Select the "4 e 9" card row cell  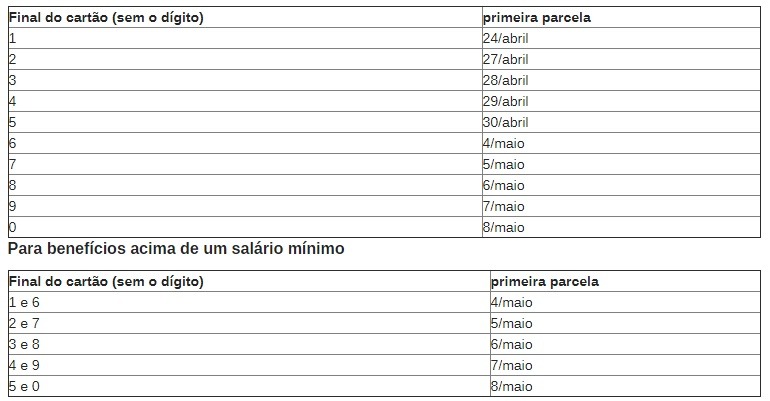click(24, 366)
